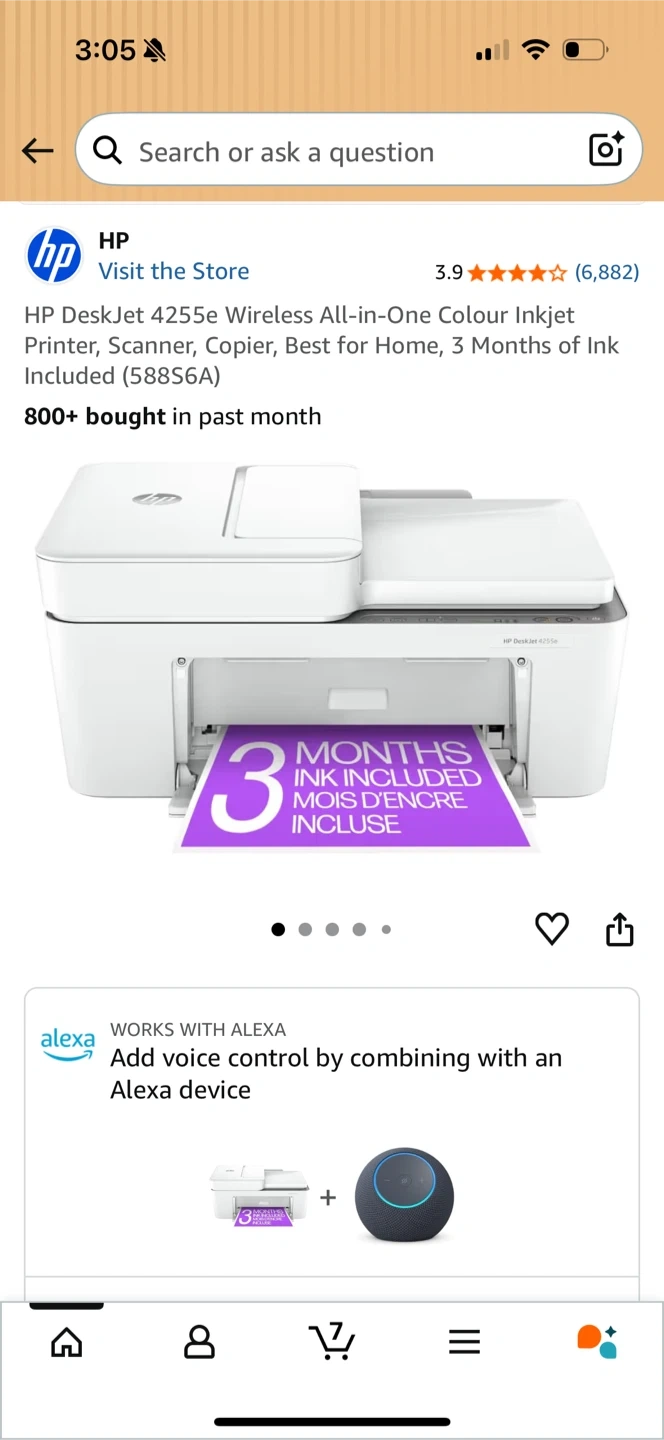664x1440 pixels.
Task: Tap the share icon
Action: [620, 929]
